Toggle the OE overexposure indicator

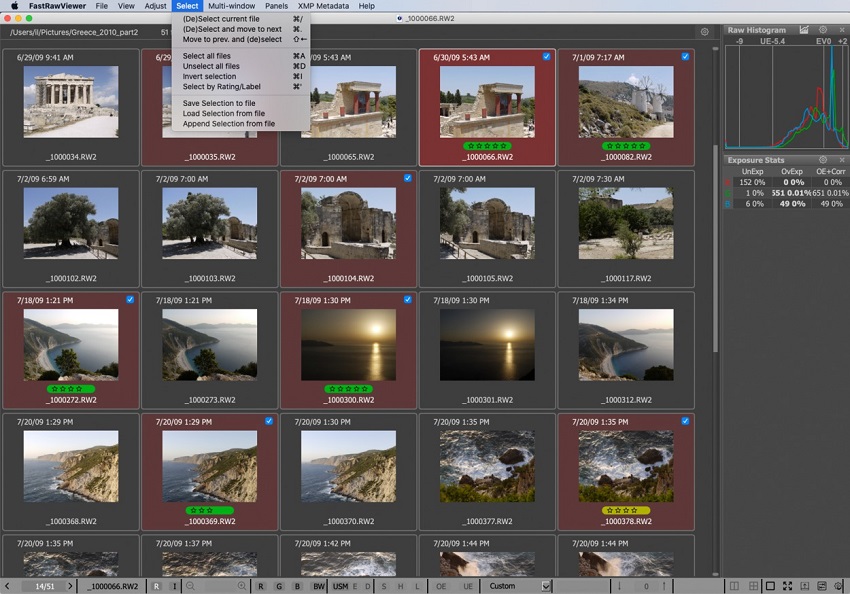(440, 585)
